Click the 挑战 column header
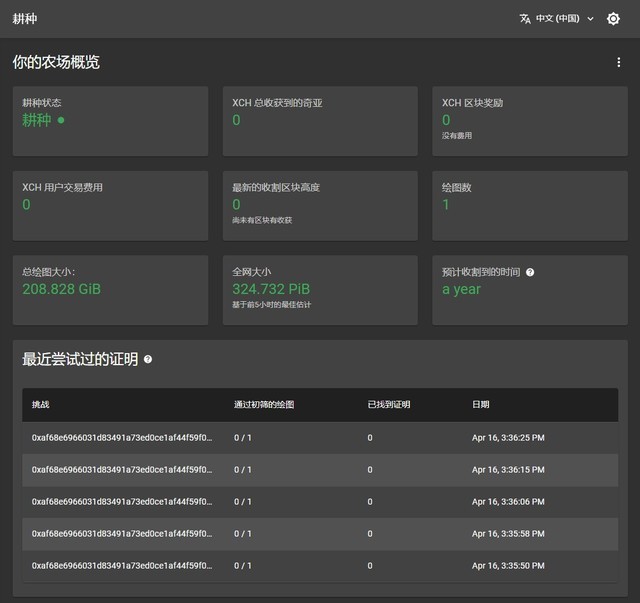This screenshot has height=603, width=640. (40, 404)
